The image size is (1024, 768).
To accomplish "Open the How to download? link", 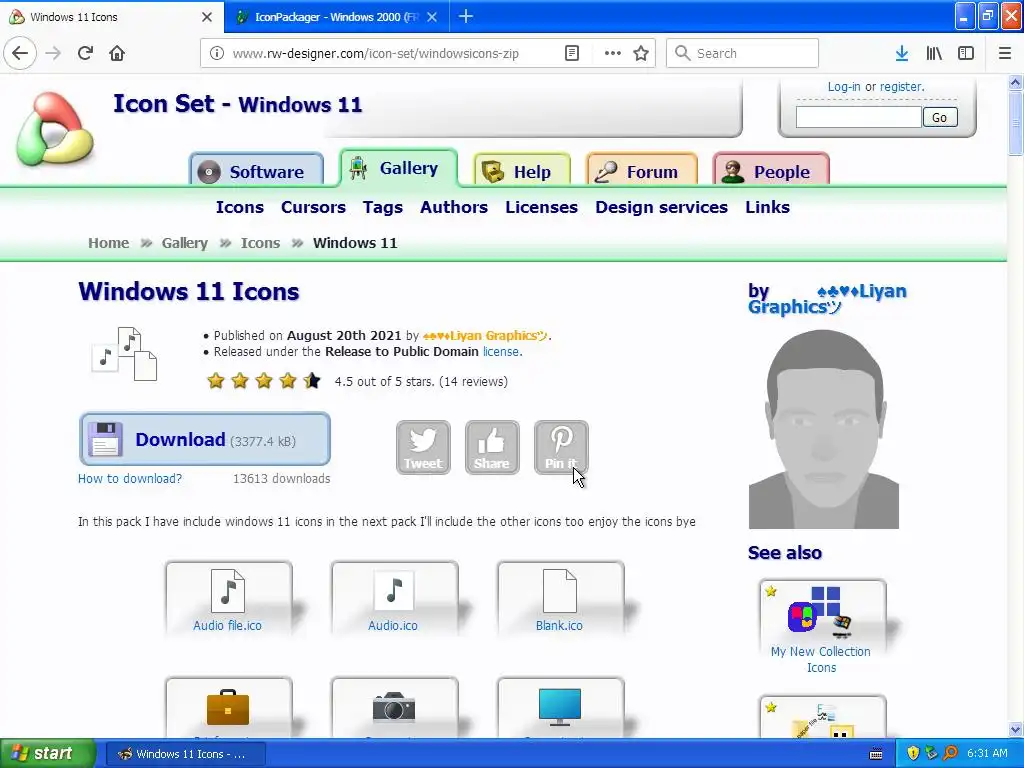I will tap(130, 479).
